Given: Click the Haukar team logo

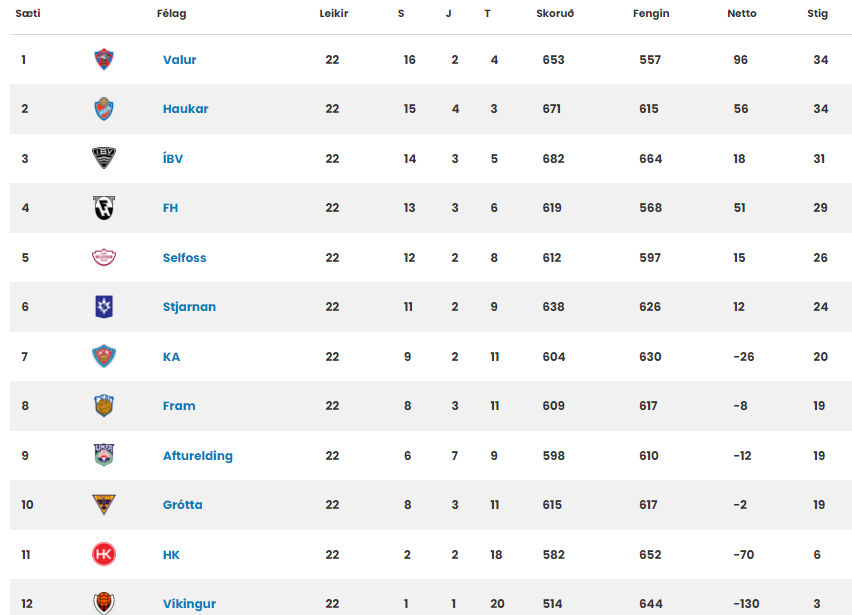Looking at the screenshot, I should [104, 109].
